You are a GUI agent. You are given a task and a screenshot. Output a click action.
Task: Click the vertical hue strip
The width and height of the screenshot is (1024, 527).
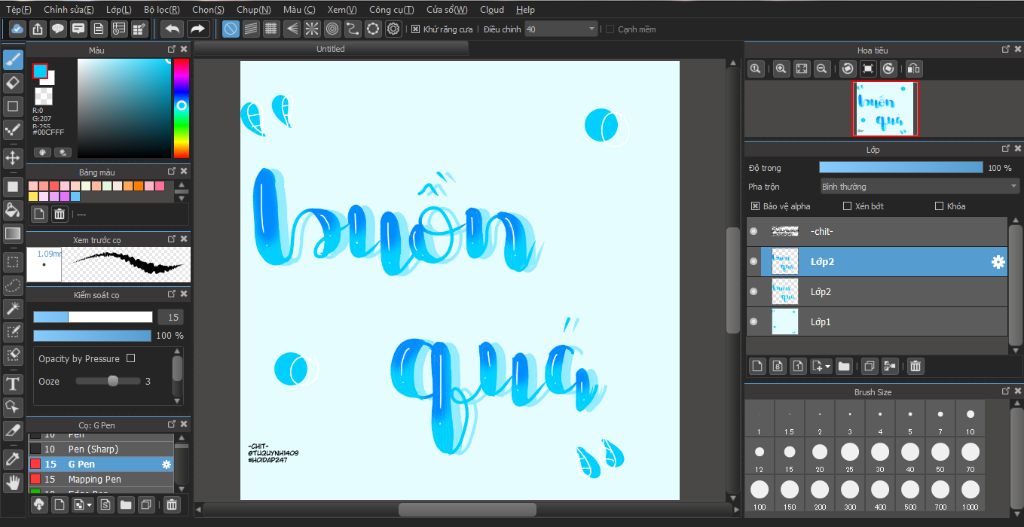181,108
